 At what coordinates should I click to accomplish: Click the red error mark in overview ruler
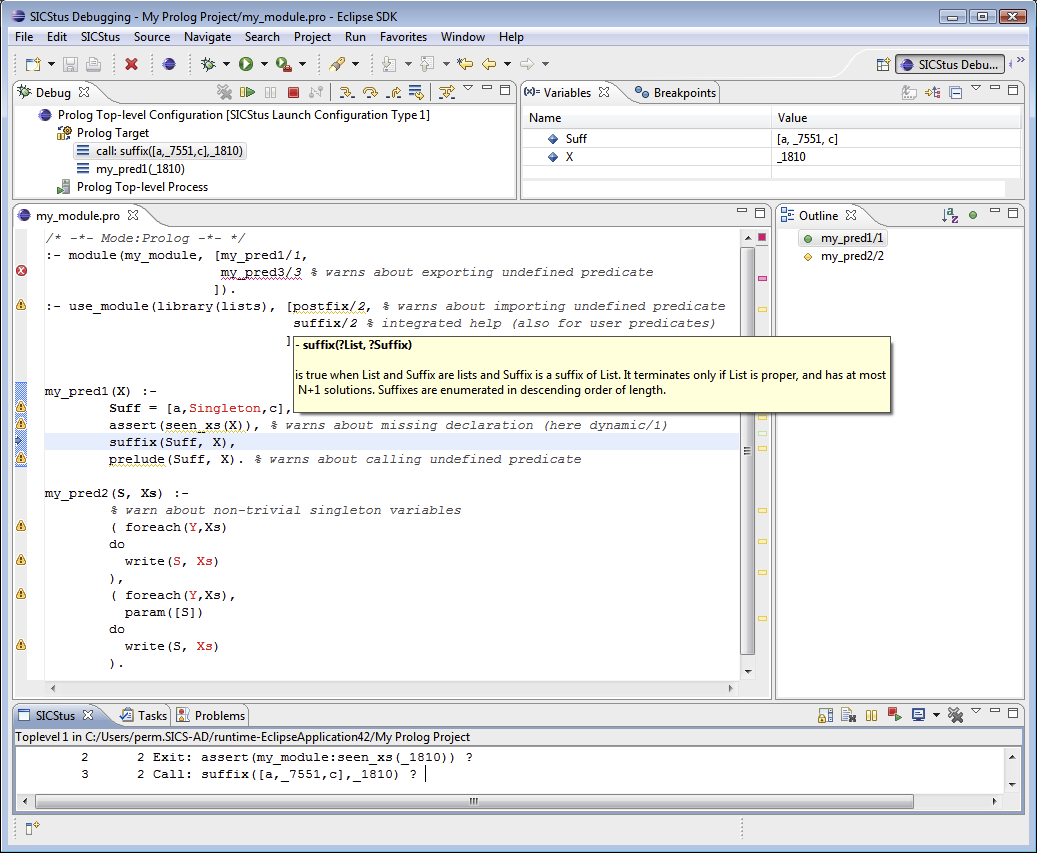pyautogui.click(x=762, y=278)
